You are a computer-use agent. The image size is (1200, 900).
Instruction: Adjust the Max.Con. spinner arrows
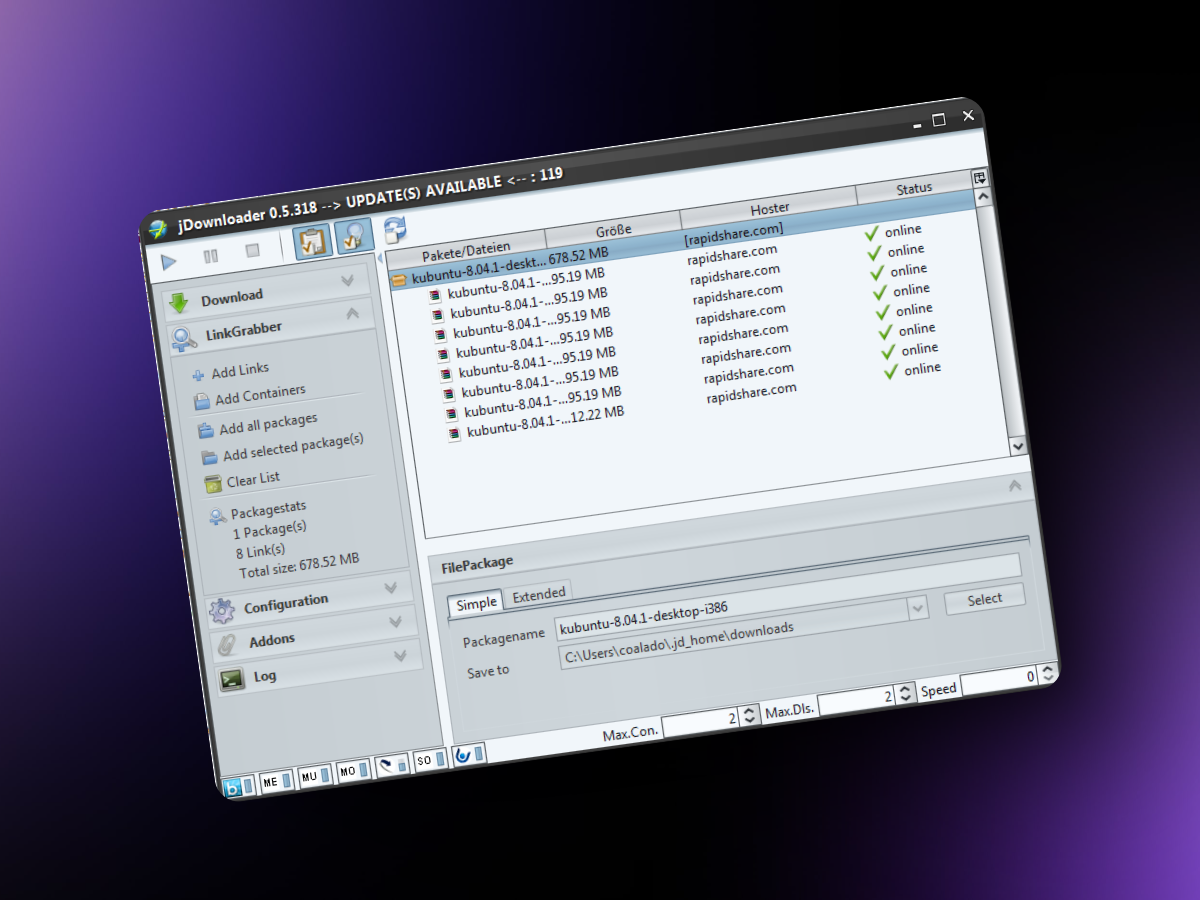750,715
